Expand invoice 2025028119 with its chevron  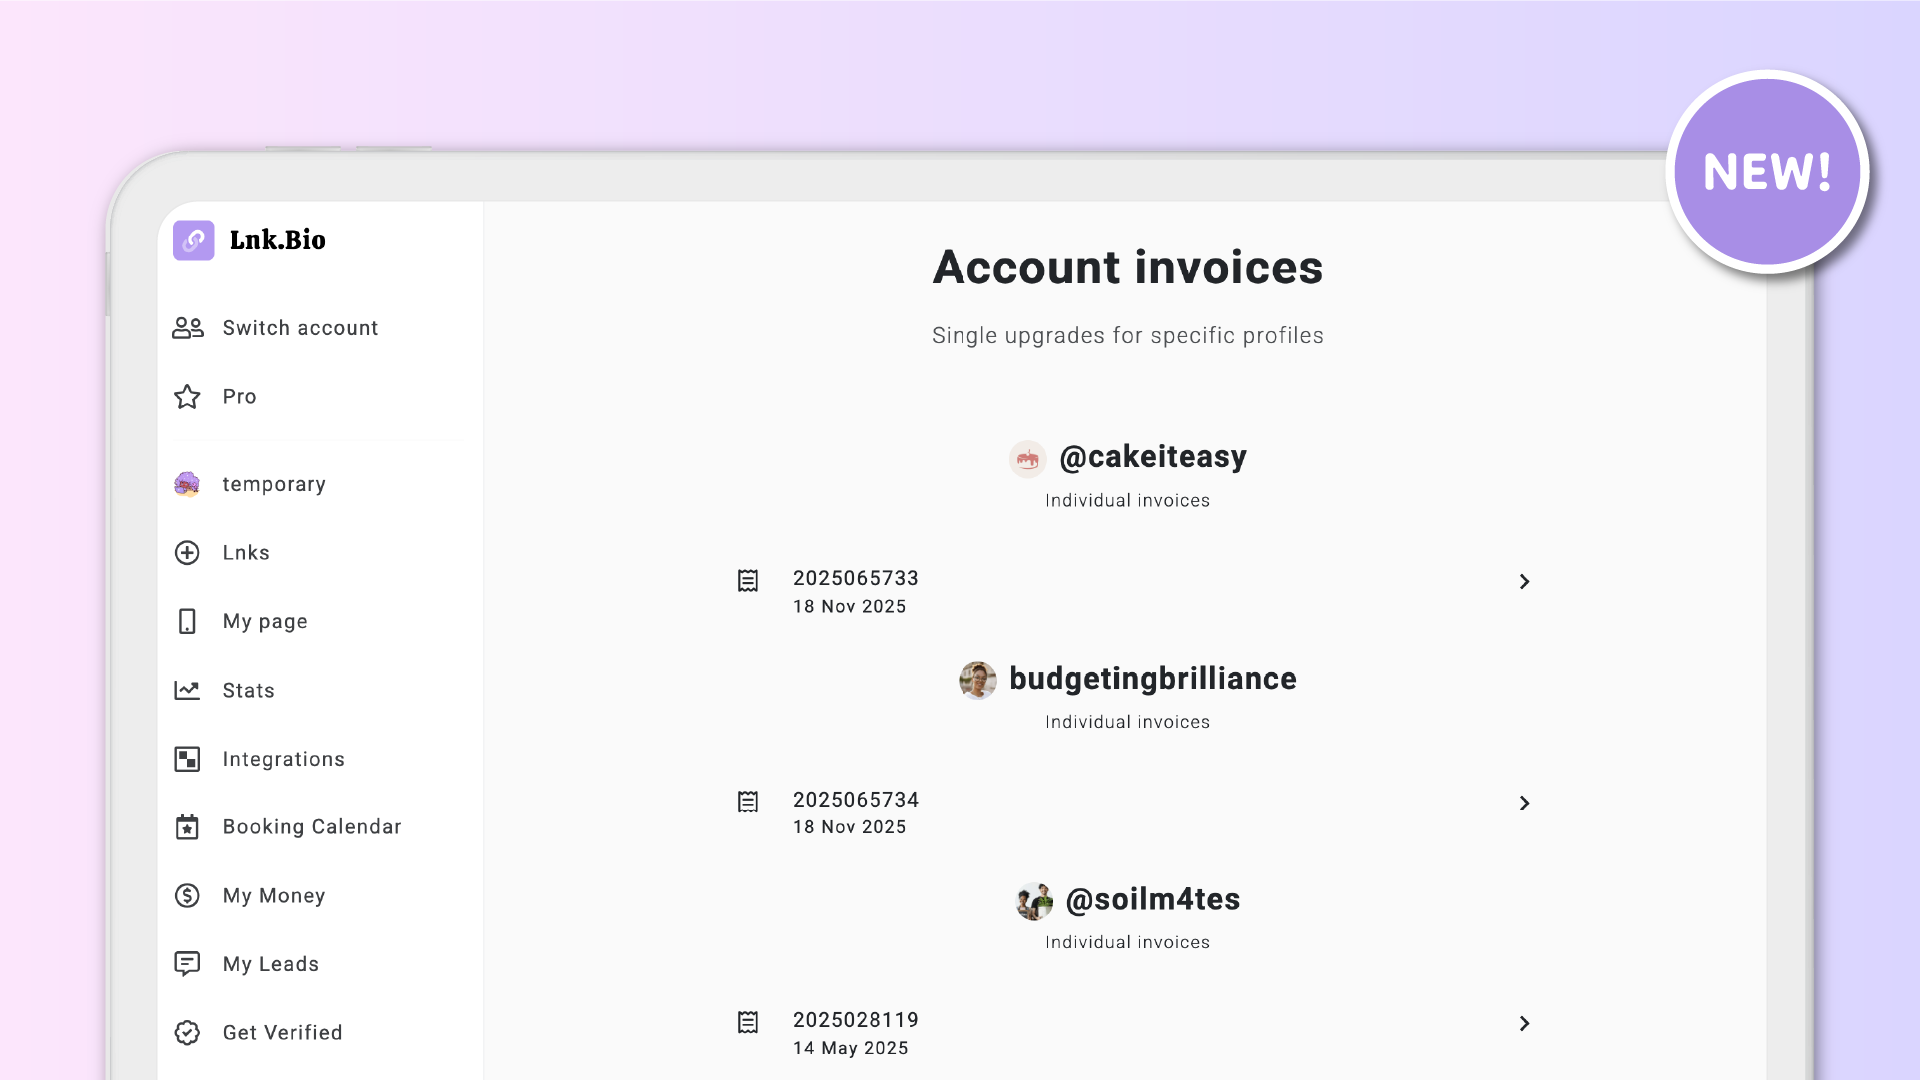(x=1525, y=1023)
